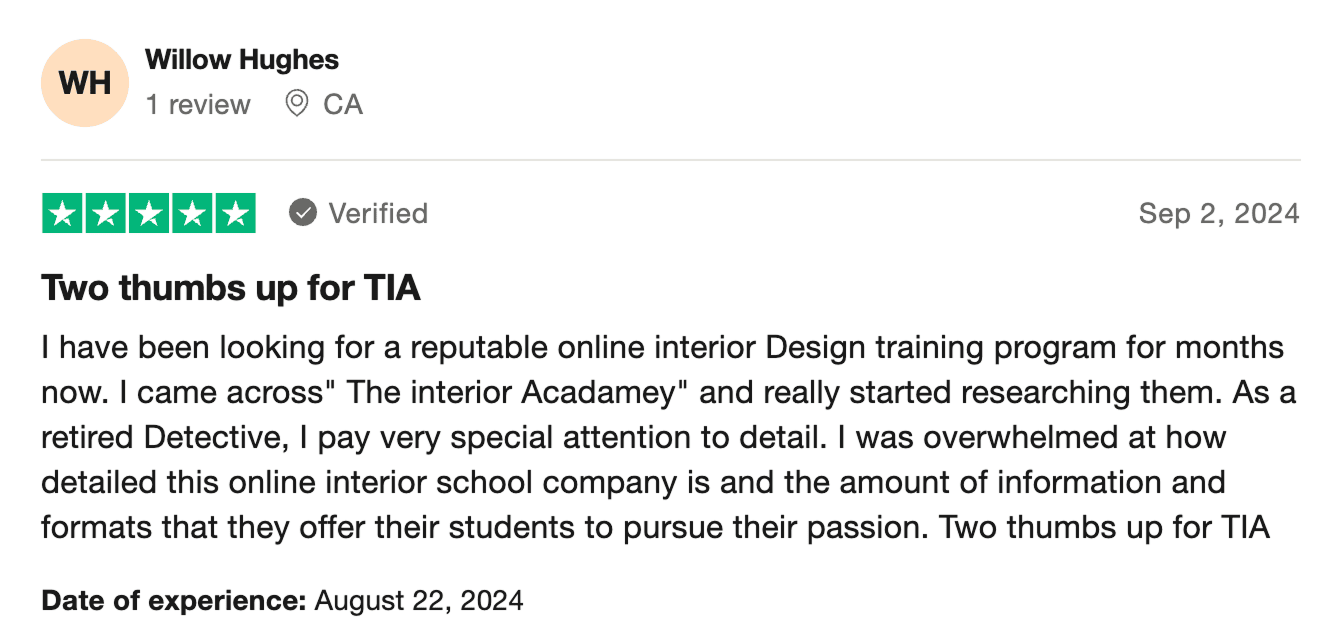Open the bold "Two thumbs up for TIA" heading
Screen dimensions: 1344x644
click(231, 289)
